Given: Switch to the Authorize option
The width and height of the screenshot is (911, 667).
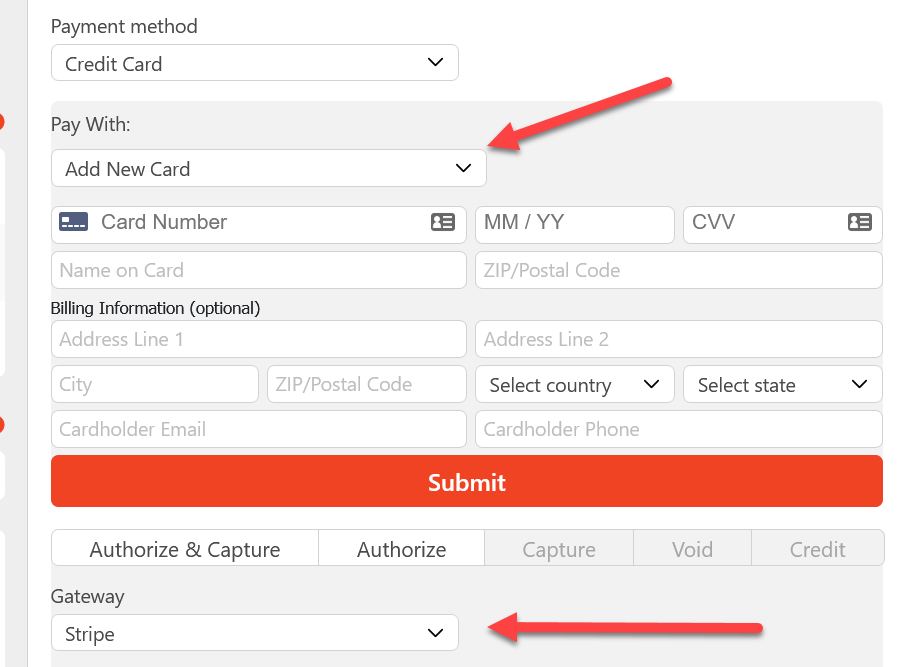Looking at the screenshot, I should (401, 548).
